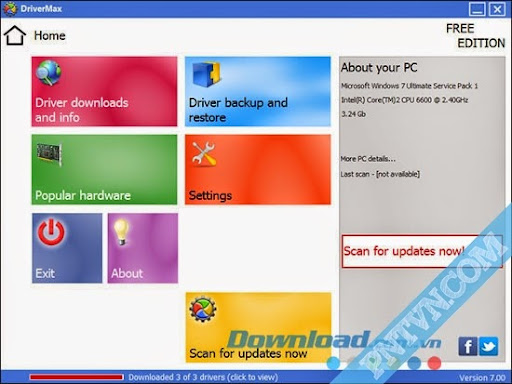Screen dimensions: 512x384
Task: Click the Intel(R) Core(TM)2 CPU 6600 text
Action: pyautogui.click(x=404, y=100)
